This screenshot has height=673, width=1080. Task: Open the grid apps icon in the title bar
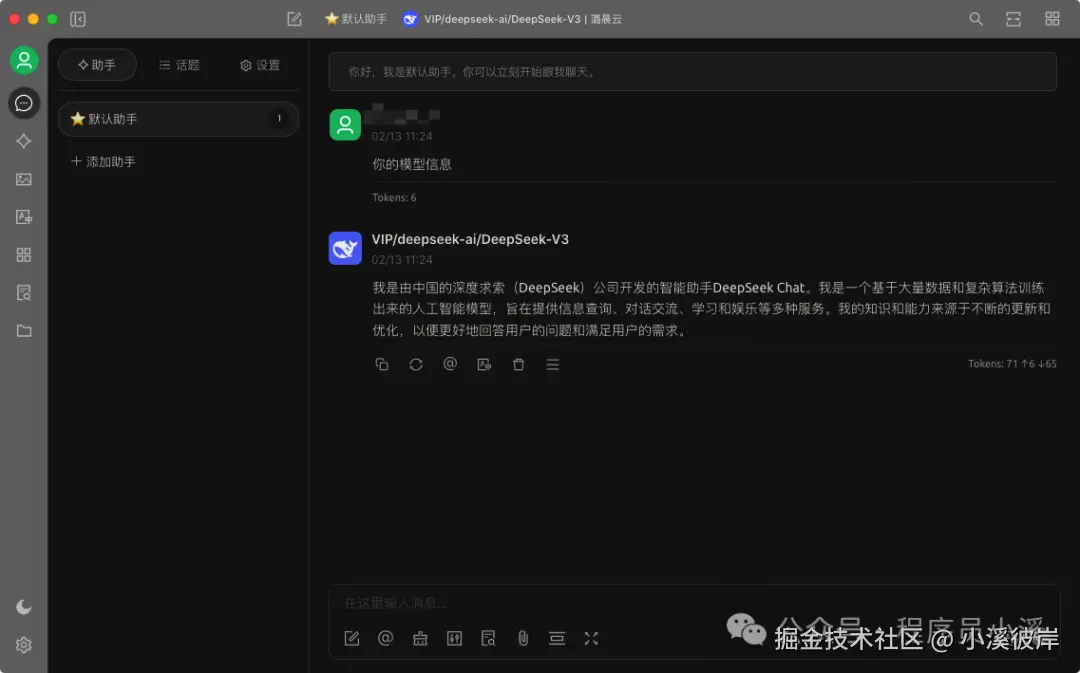tap(1052, 19)
